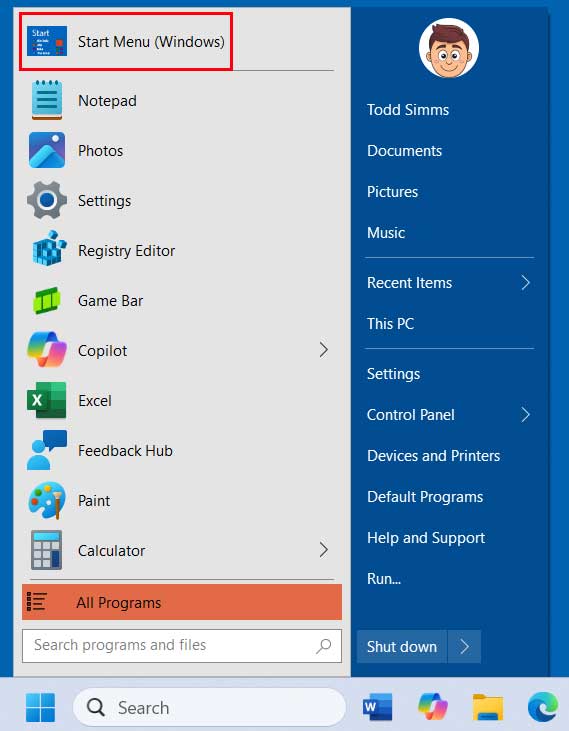Launch Photos using its mountain icon
The height and width of the screenshot is (731, 569).
point(47,150)
